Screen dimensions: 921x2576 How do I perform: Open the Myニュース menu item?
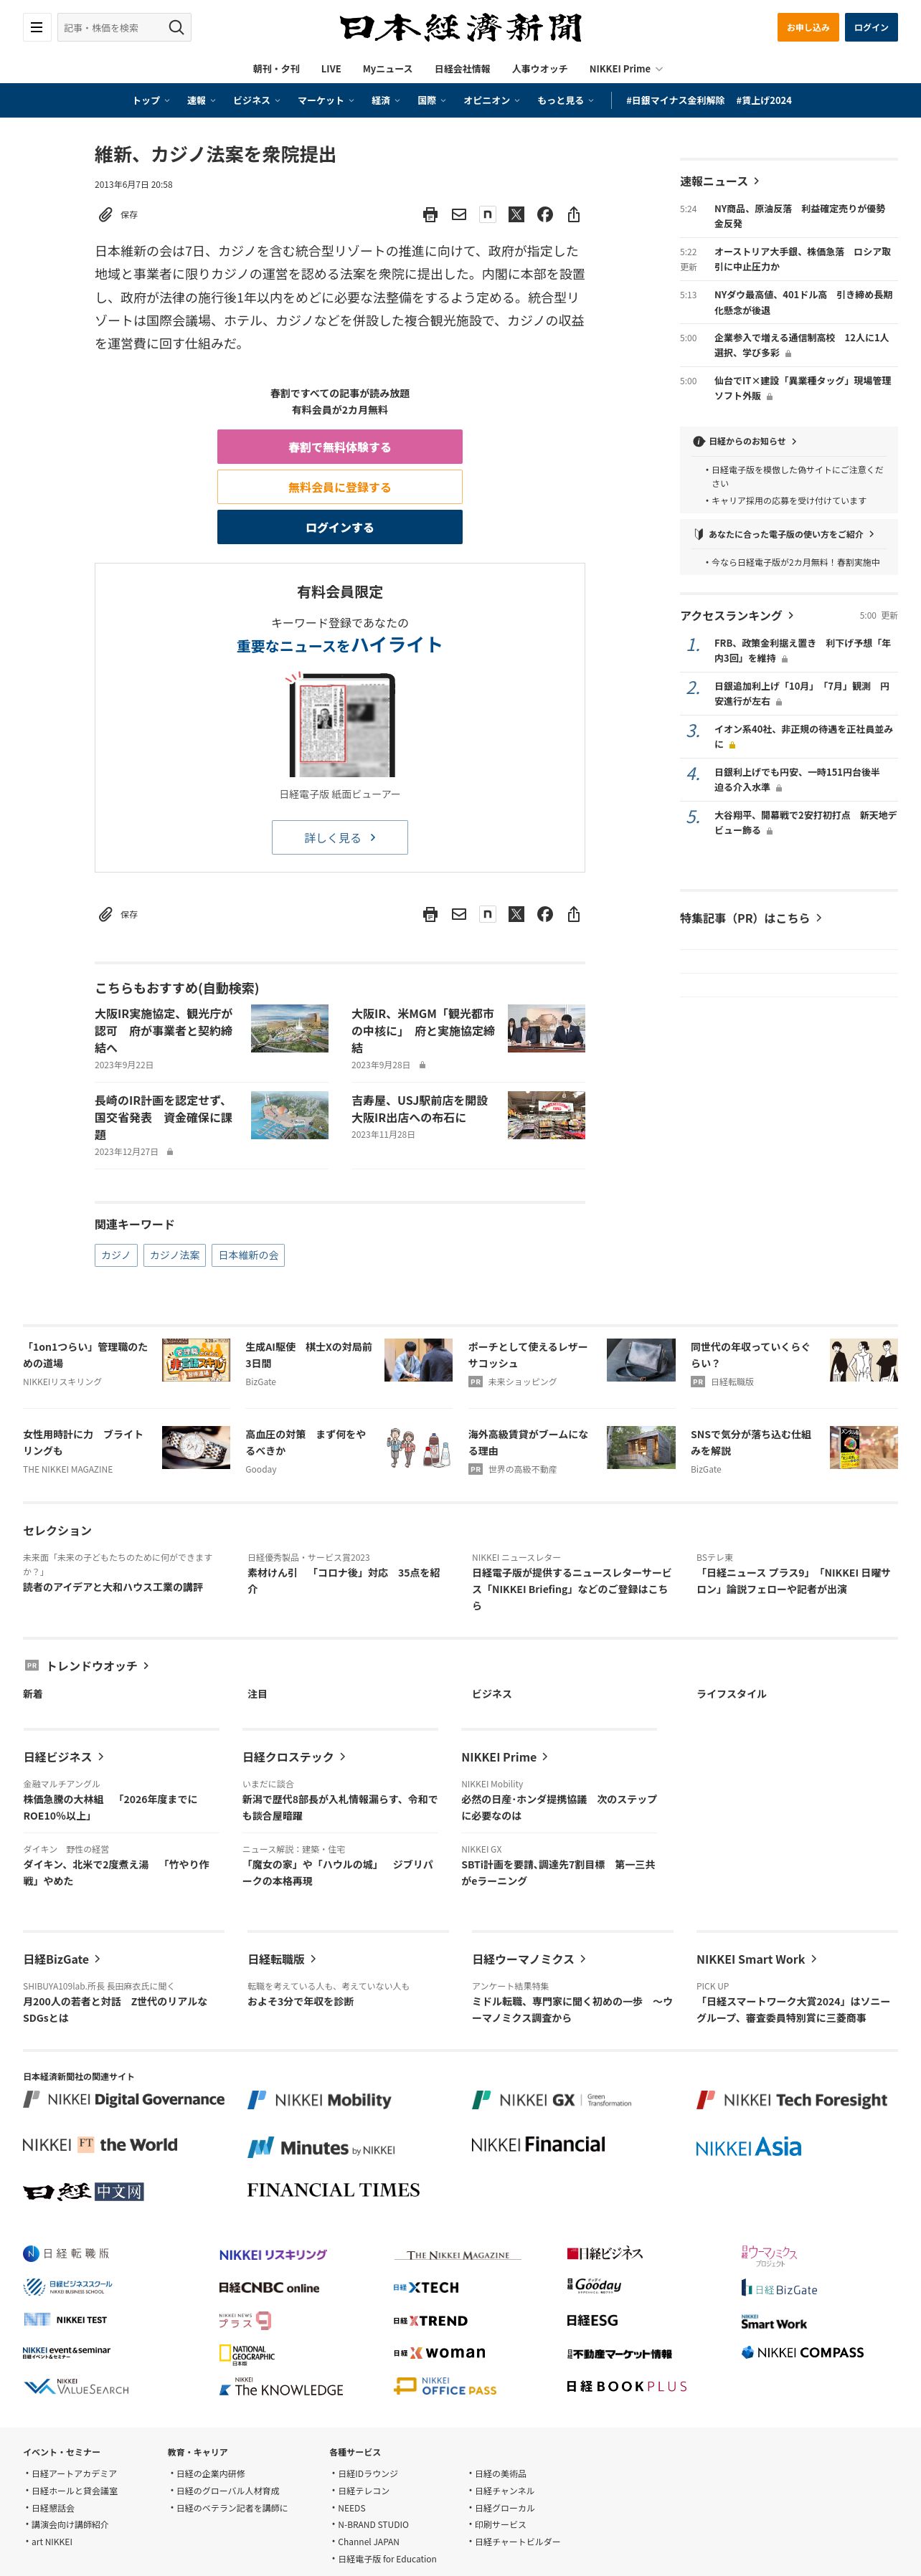click(x=388, y=69)
